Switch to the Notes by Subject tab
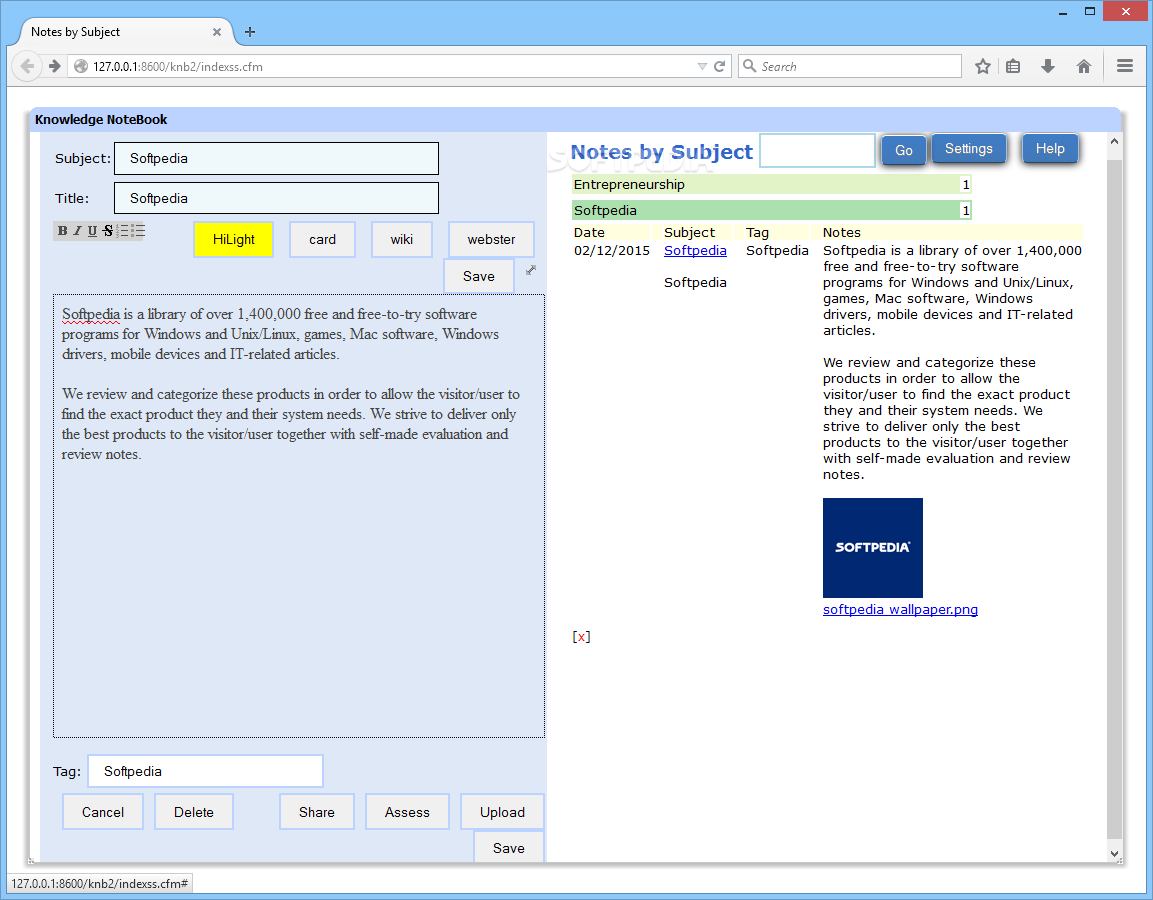This screenshot has height=900, width=1153. 121,32
